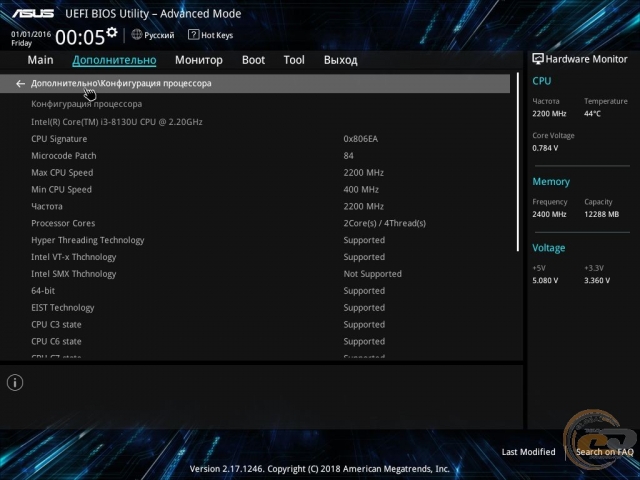Click the ASUS logo

coord(33,14)
